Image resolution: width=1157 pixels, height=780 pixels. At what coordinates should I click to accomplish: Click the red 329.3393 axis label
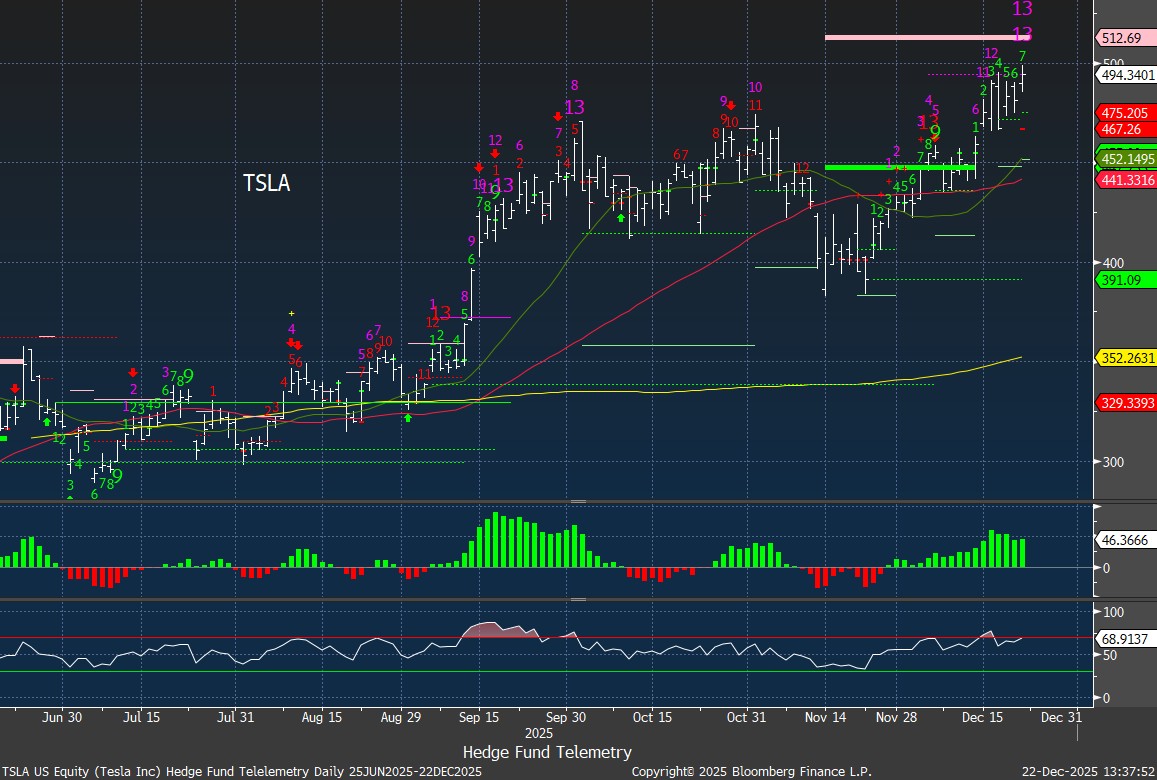click(1126, 402)
